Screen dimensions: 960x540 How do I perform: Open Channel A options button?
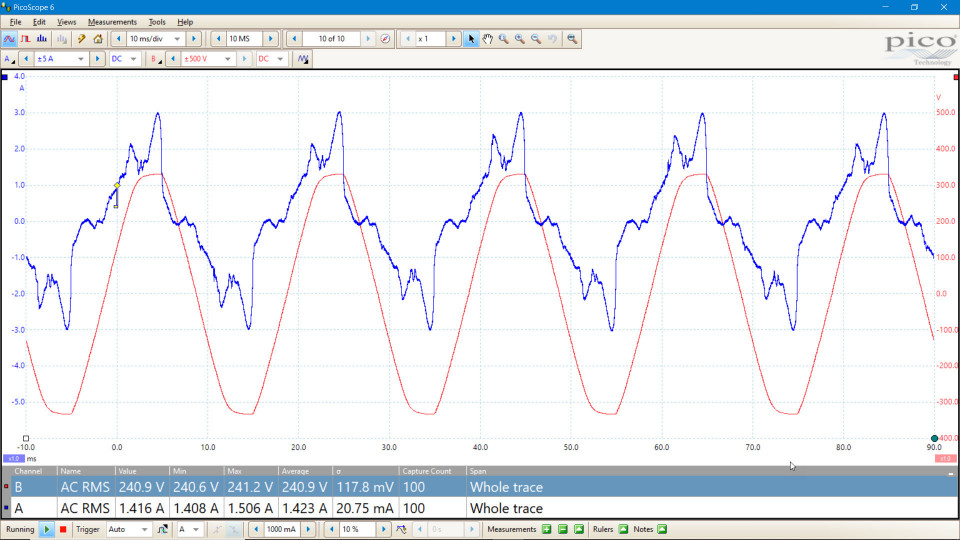[x=9, y=59]
